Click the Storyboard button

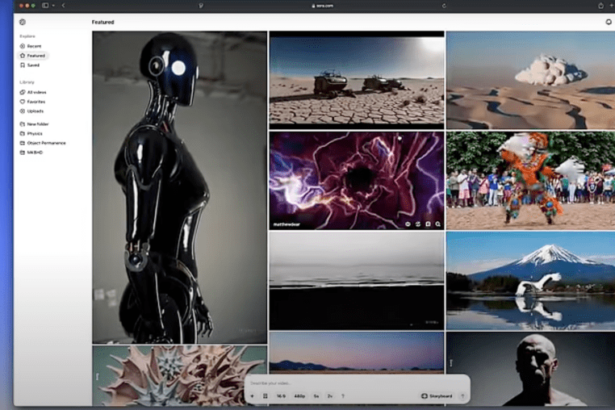[x=437, y=396]
